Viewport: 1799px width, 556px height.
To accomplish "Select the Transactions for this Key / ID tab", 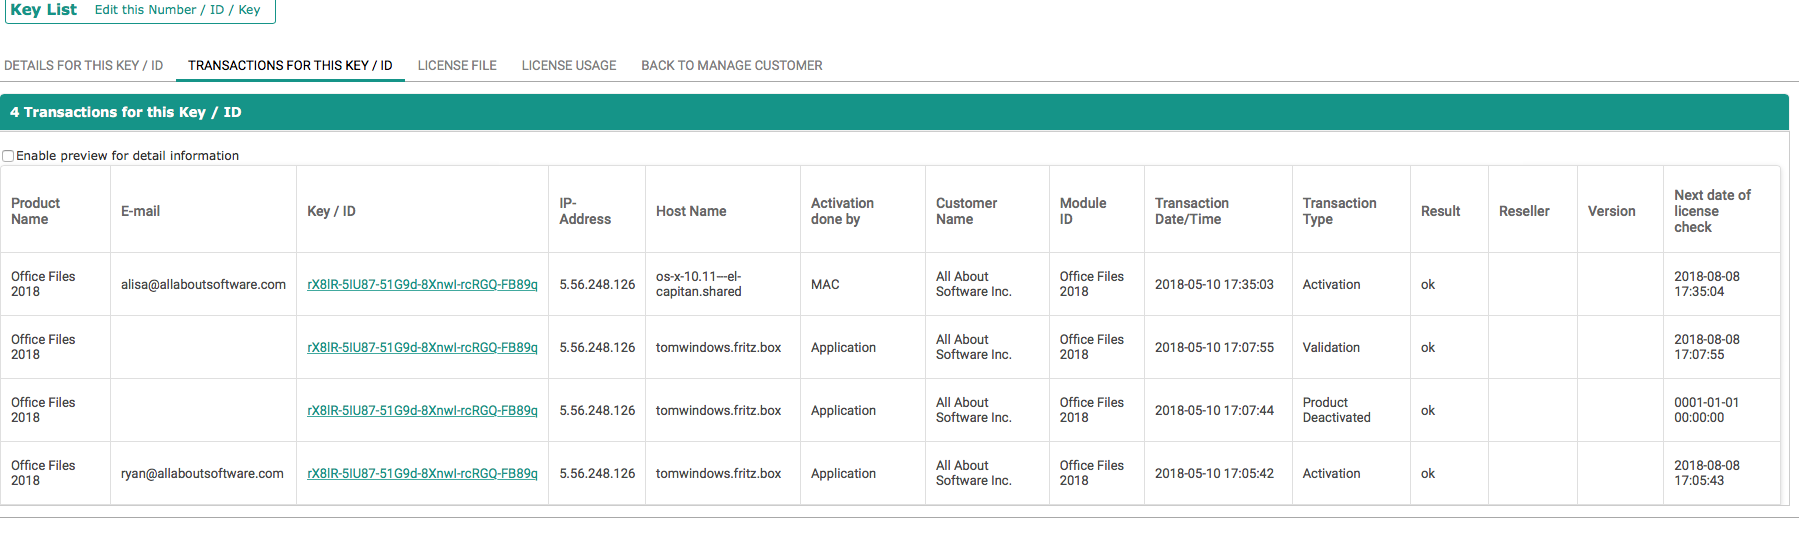I will click(290, 66).
